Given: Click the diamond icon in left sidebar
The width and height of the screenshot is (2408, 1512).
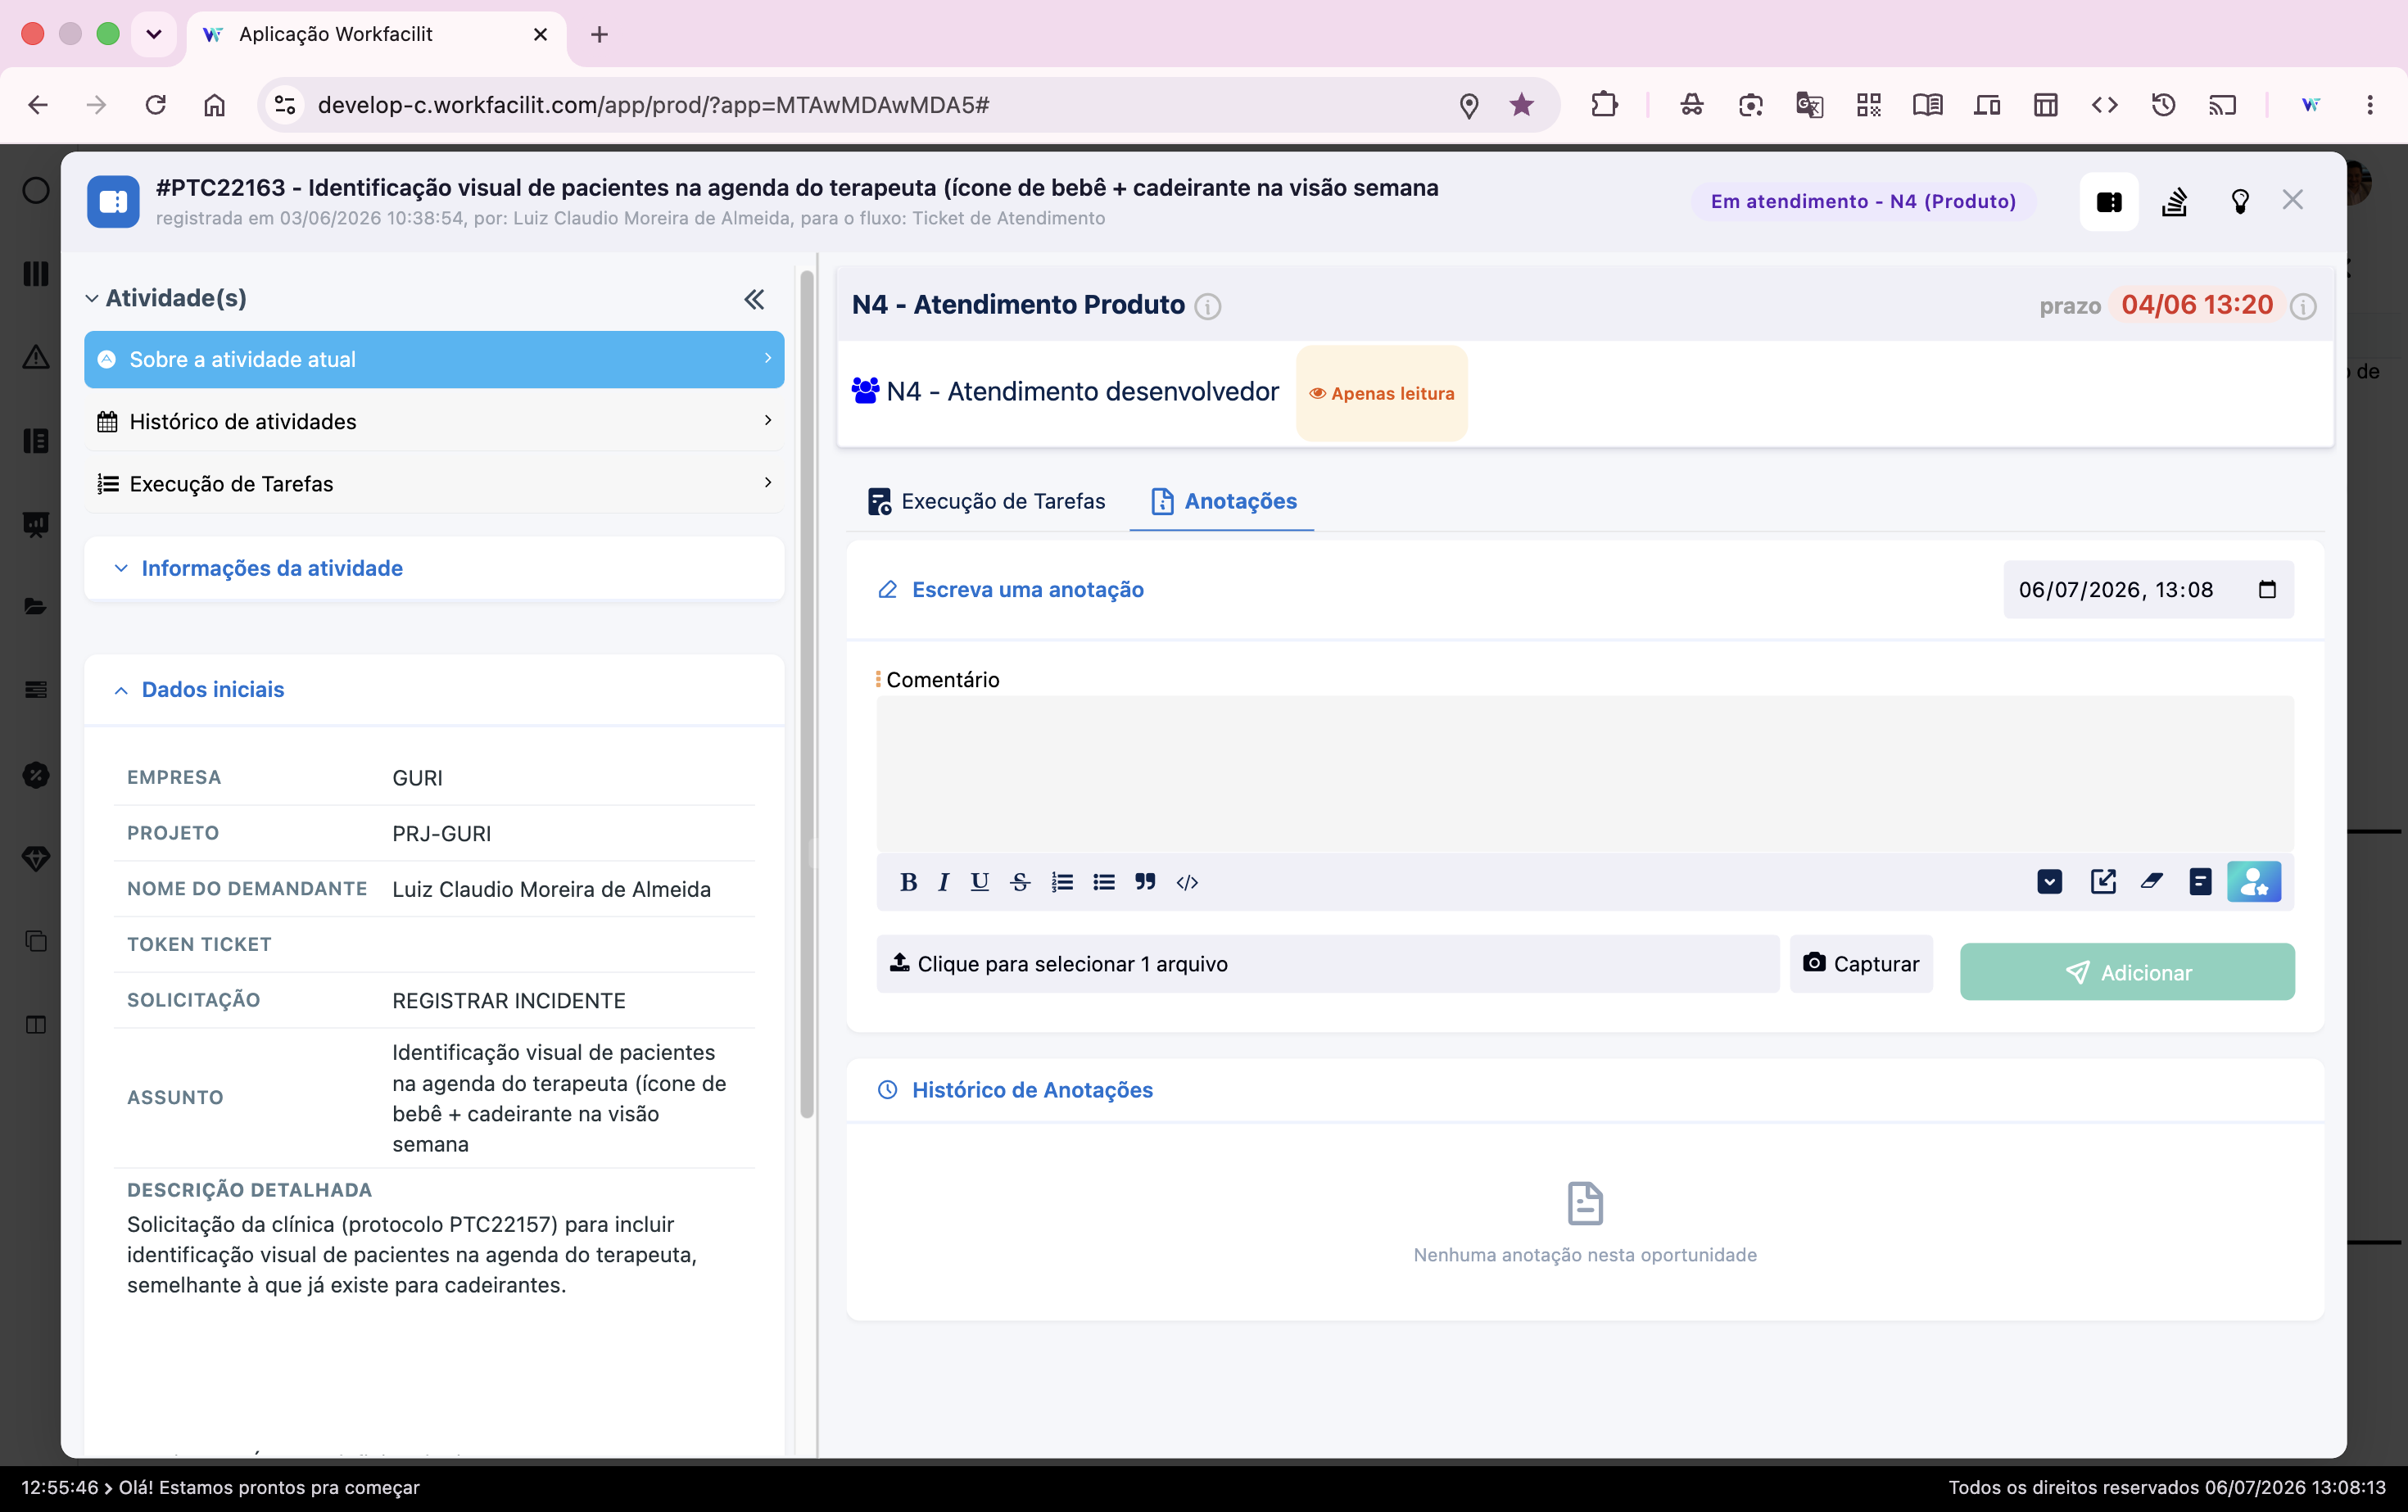Looking at the screenshot, I should [x=35, y=858].
